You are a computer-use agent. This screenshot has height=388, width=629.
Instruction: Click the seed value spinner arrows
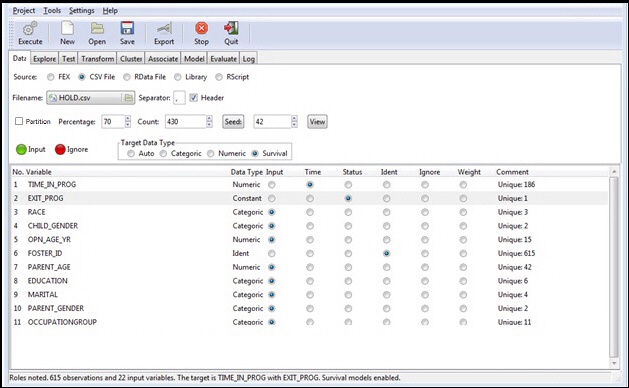pos(294,122)
